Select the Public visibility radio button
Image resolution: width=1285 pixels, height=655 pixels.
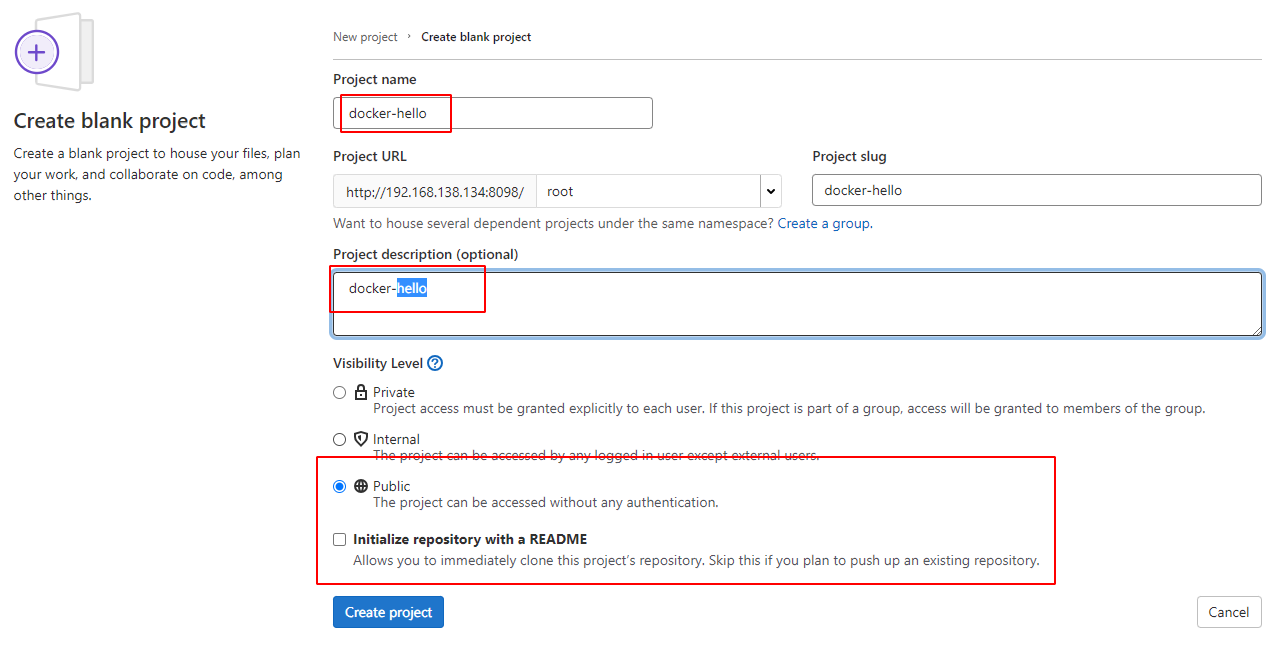click(x=340, y=486)
